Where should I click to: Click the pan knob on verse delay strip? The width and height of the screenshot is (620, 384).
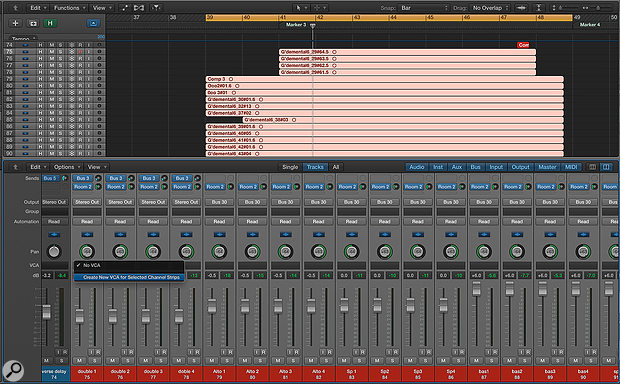[54, 252]
